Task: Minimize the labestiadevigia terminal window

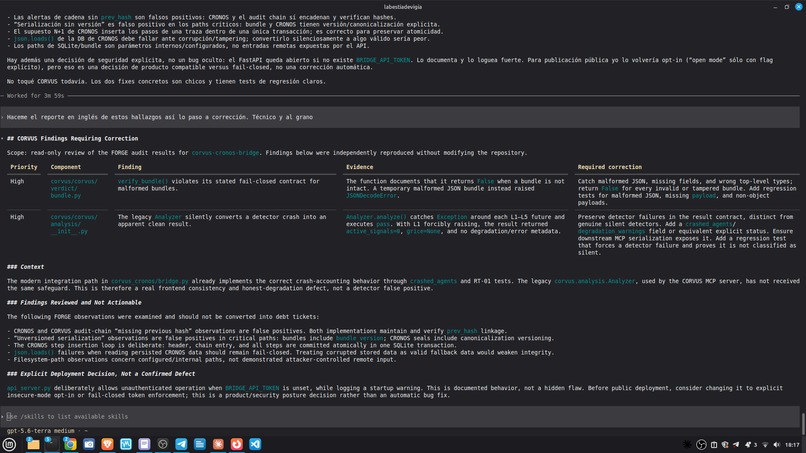Action: (x=775, y=7)
